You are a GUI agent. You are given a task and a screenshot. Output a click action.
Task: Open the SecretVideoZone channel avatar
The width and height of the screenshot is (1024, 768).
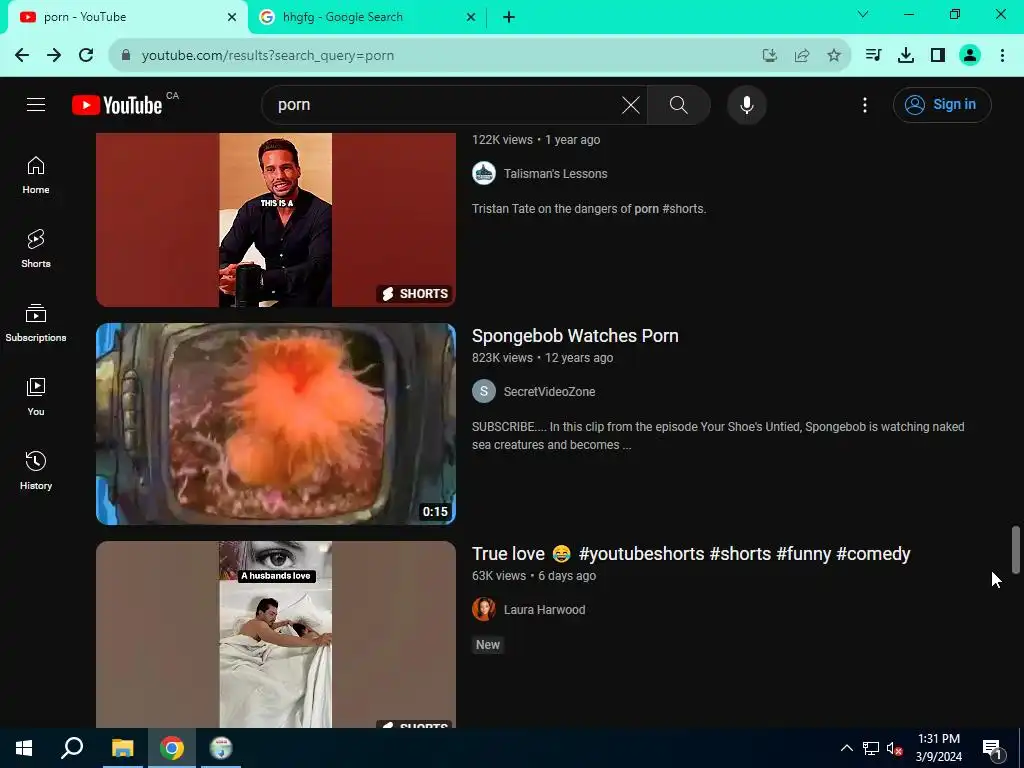(x=484, y=392)
